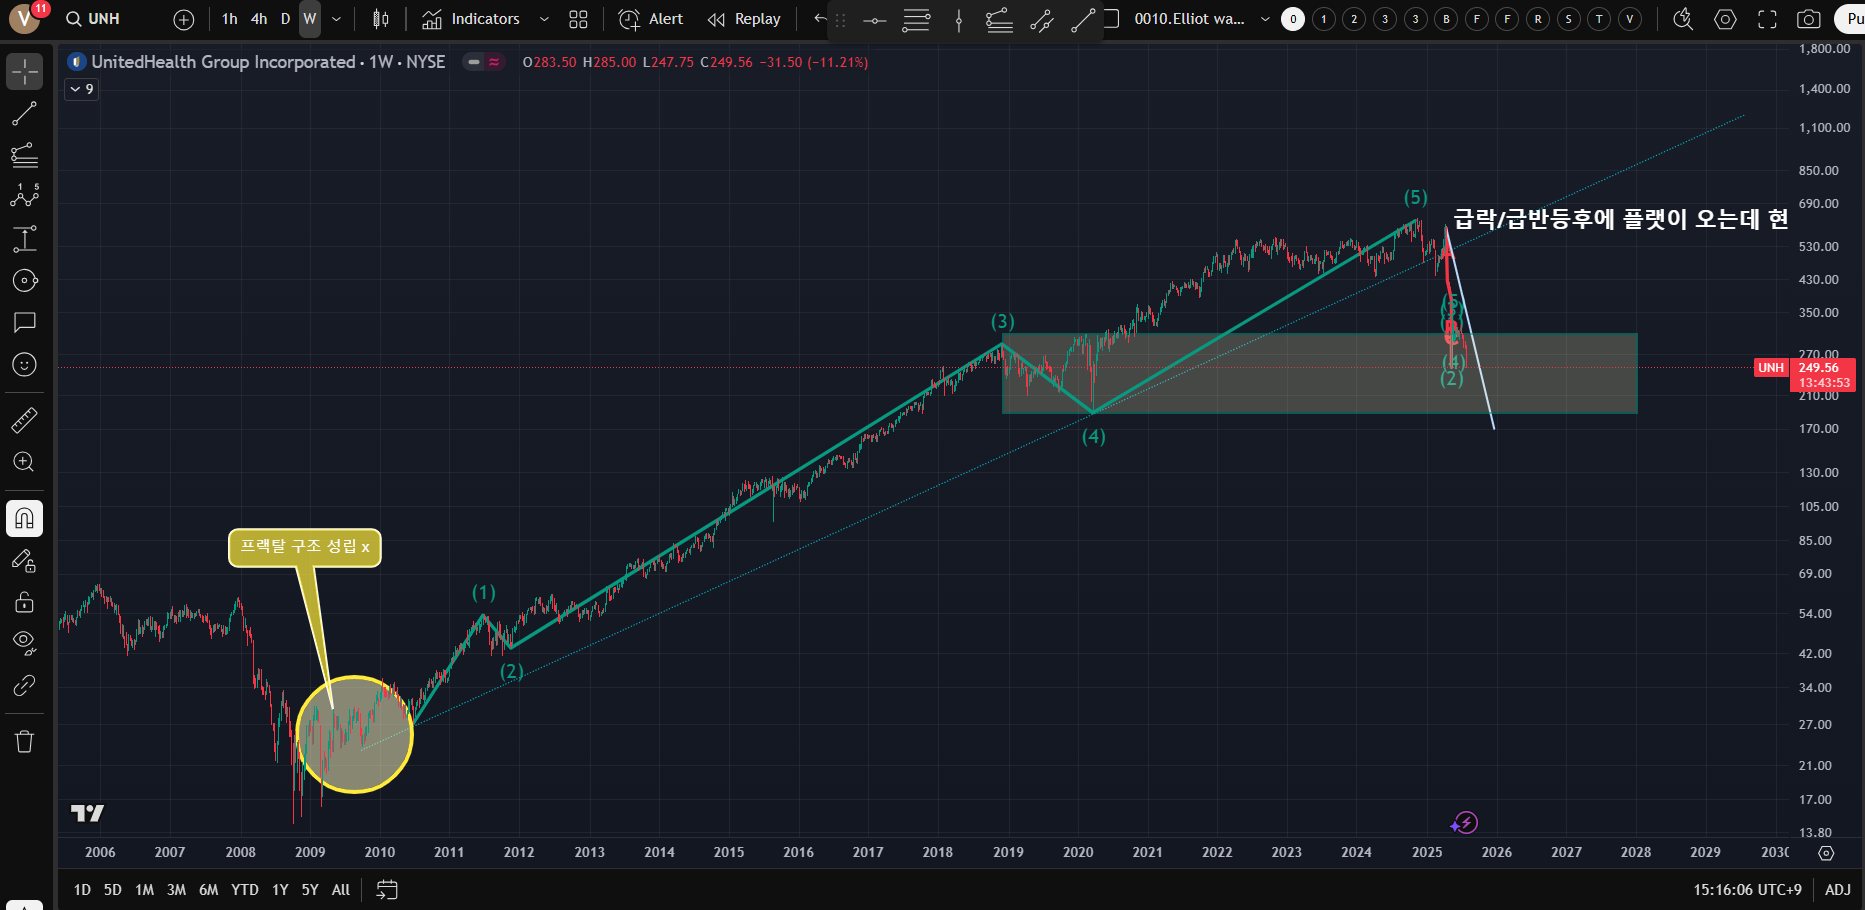Select the 1Y date range
Image resolution: width=1865 pixels, height=910 pixels.
(280, 889)
